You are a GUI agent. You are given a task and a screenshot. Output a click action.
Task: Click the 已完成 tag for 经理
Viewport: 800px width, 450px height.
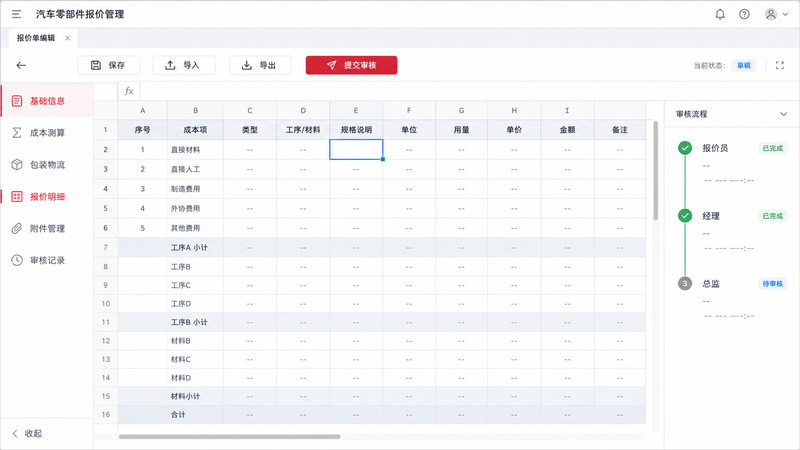[772, 216]
